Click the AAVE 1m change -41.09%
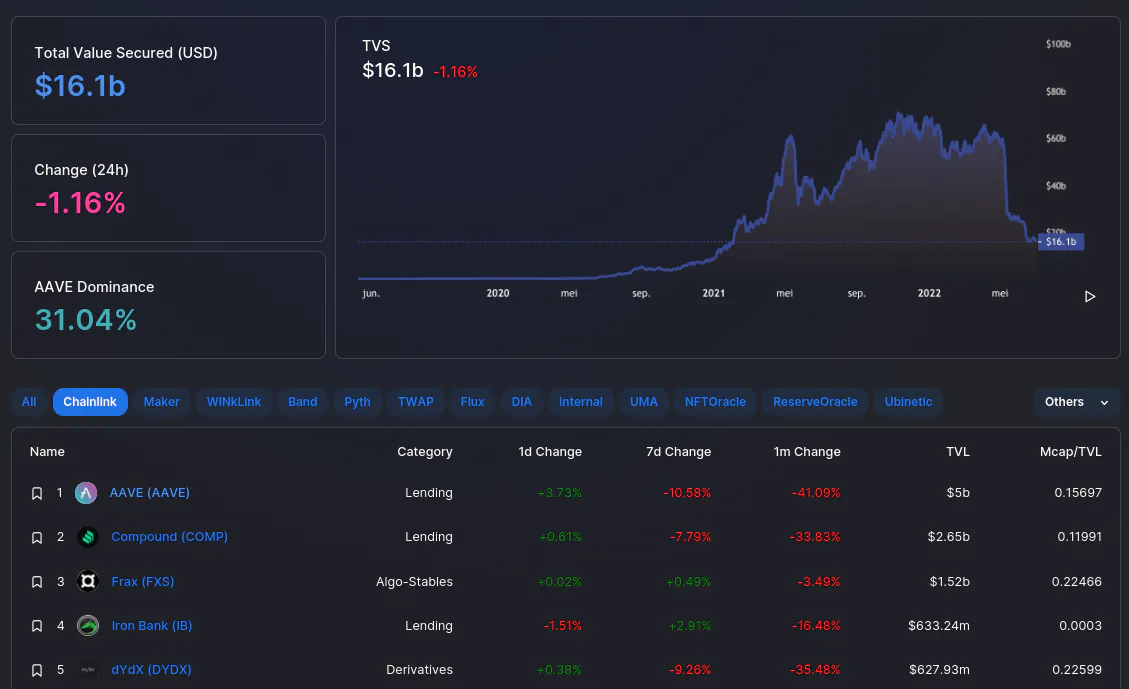This screenshot has width=1129, height=689. click(x=816, y=493)
